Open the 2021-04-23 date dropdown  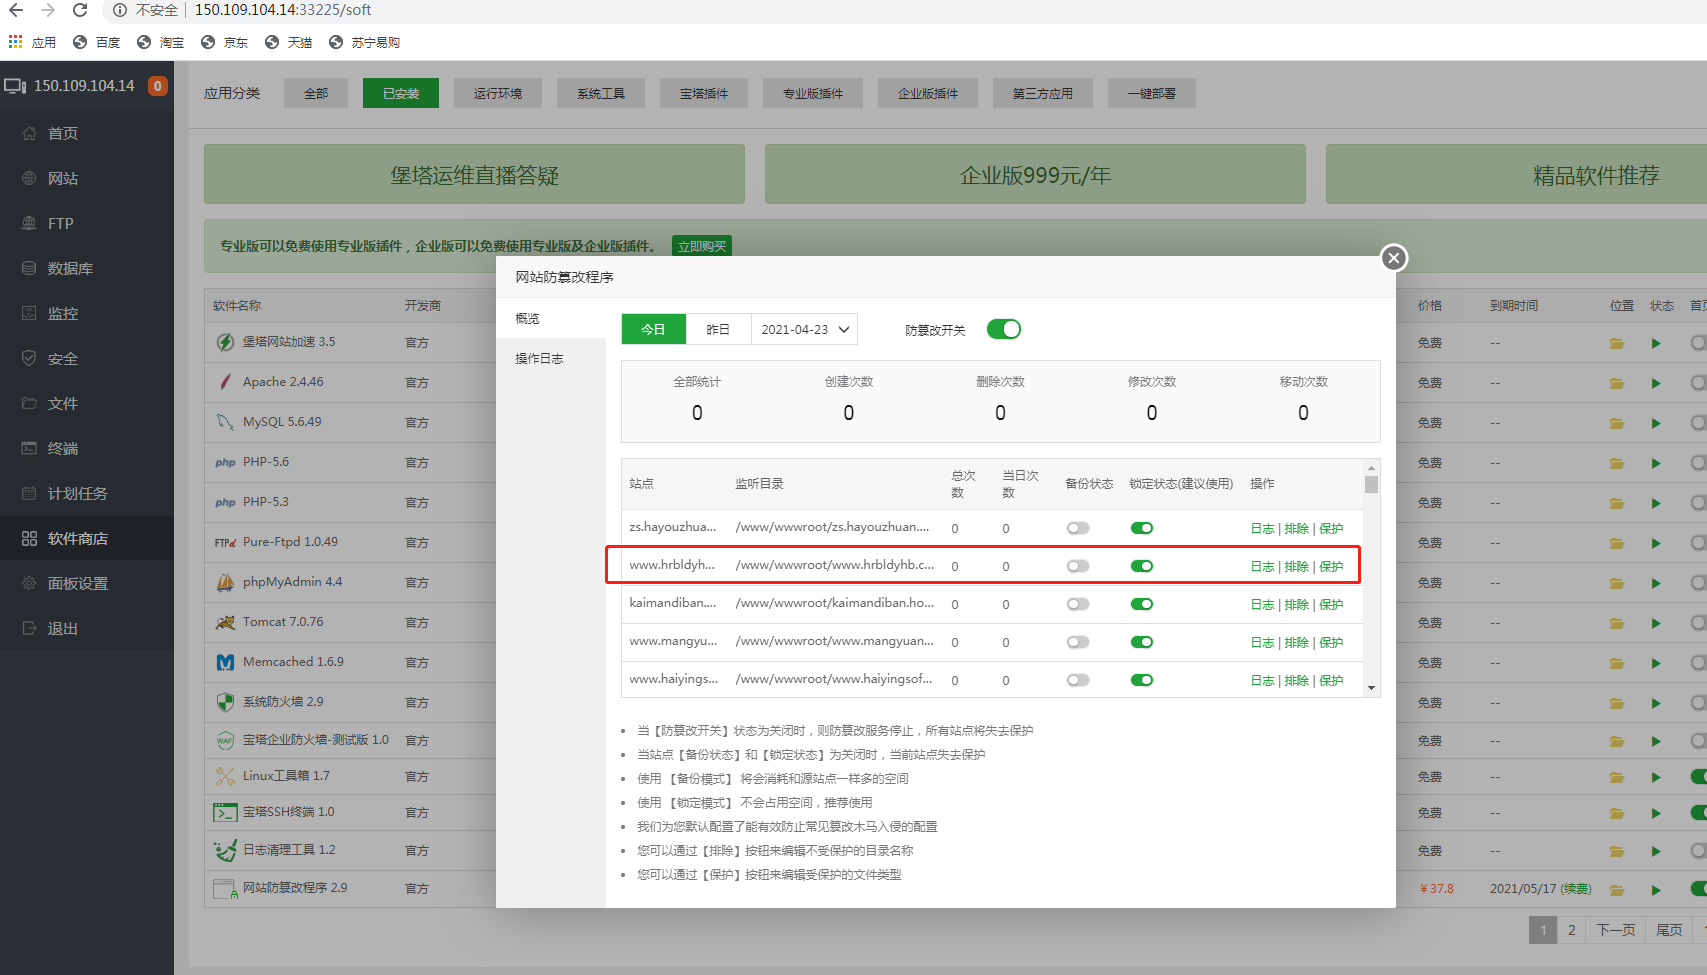[804, 329]
